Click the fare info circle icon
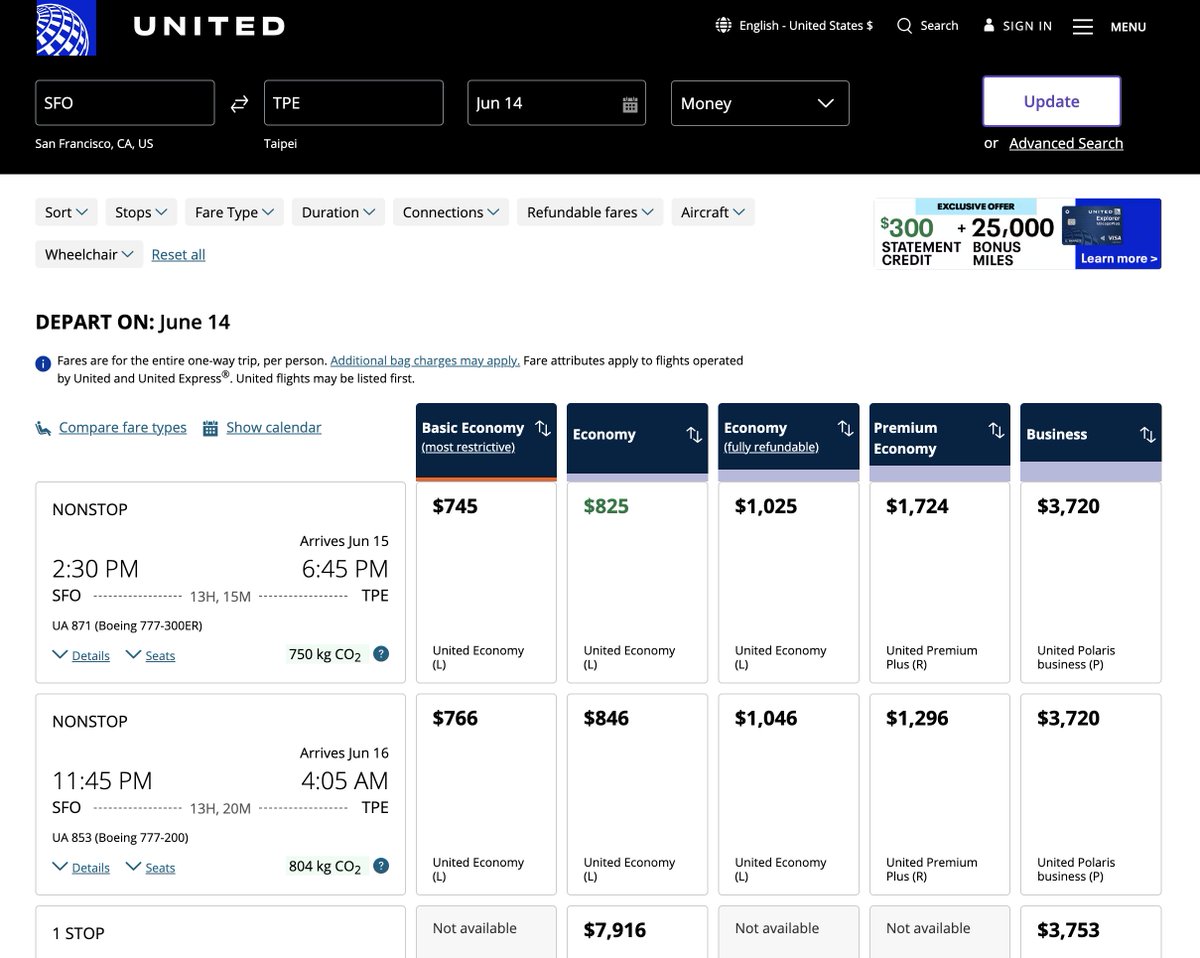The height and width of the screenshot is (958, 1200). point(43,364)
